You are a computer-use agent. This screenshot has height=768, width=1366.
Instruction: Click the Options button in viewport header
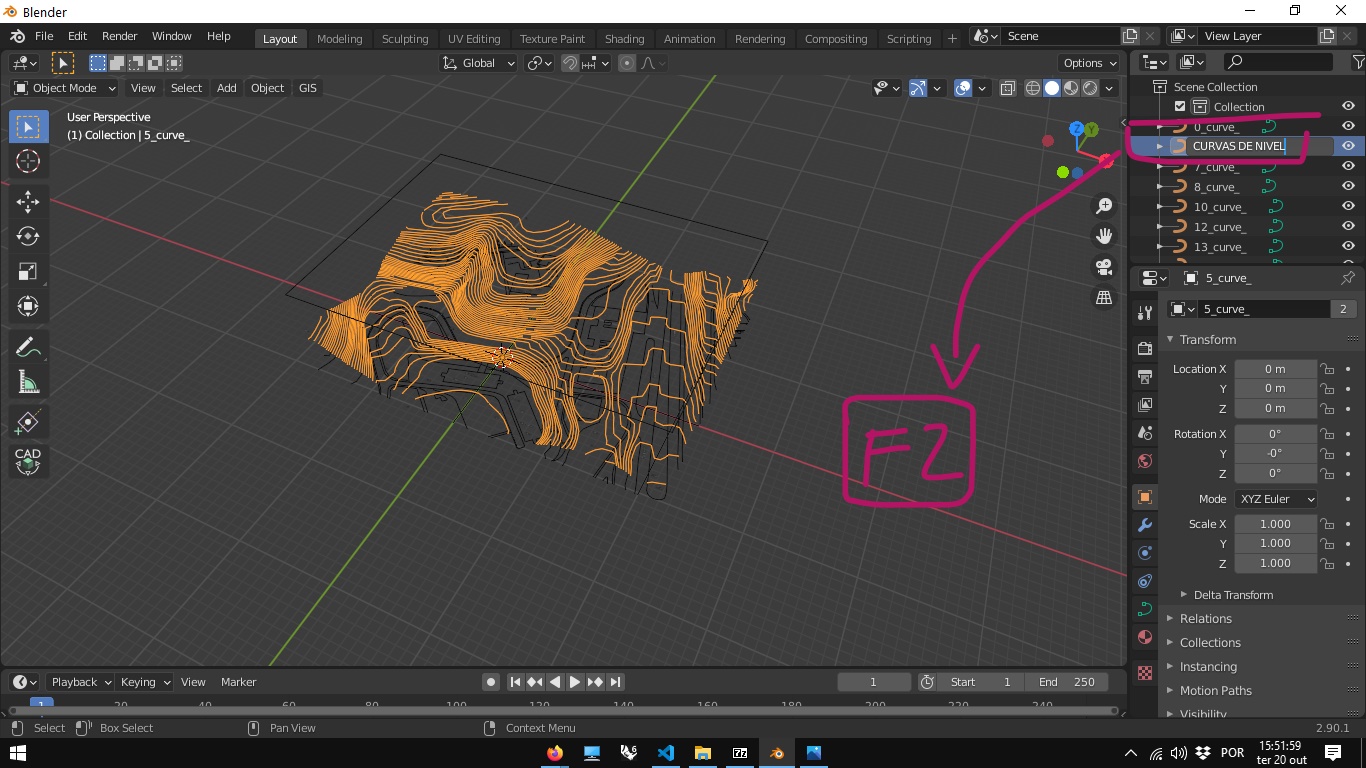click(1089, 63)
